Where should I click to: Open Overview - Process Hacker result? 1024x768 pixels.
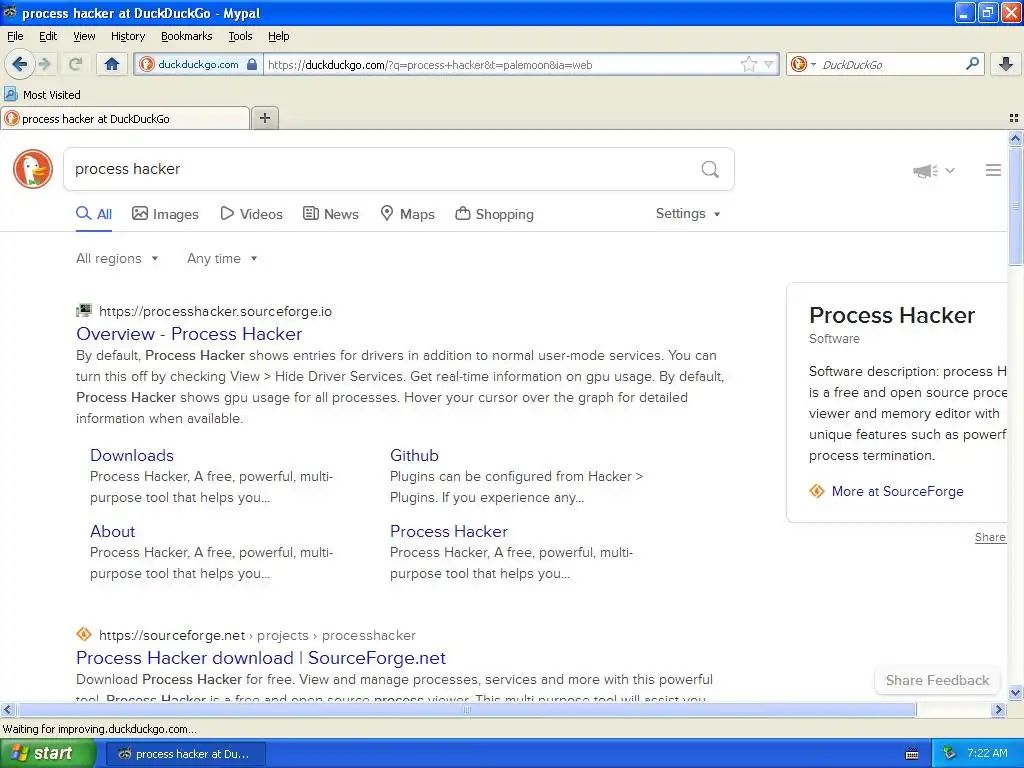pos(189,334)
